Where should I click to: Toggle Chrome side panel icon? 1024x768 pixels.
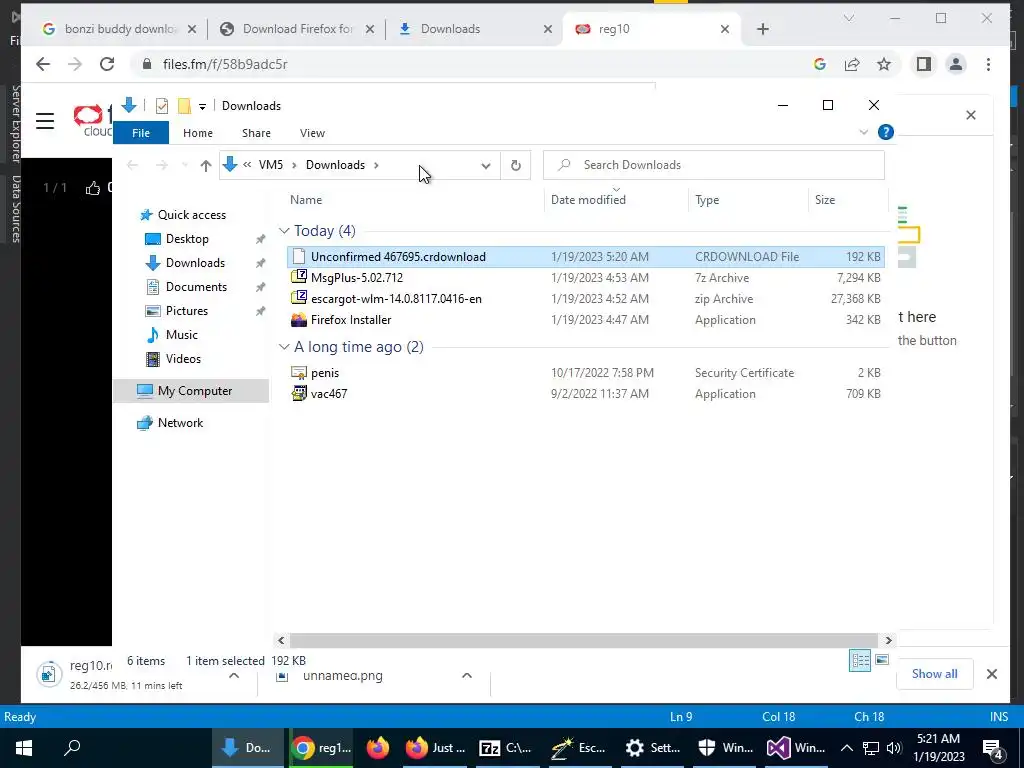(x=923, y=64)
